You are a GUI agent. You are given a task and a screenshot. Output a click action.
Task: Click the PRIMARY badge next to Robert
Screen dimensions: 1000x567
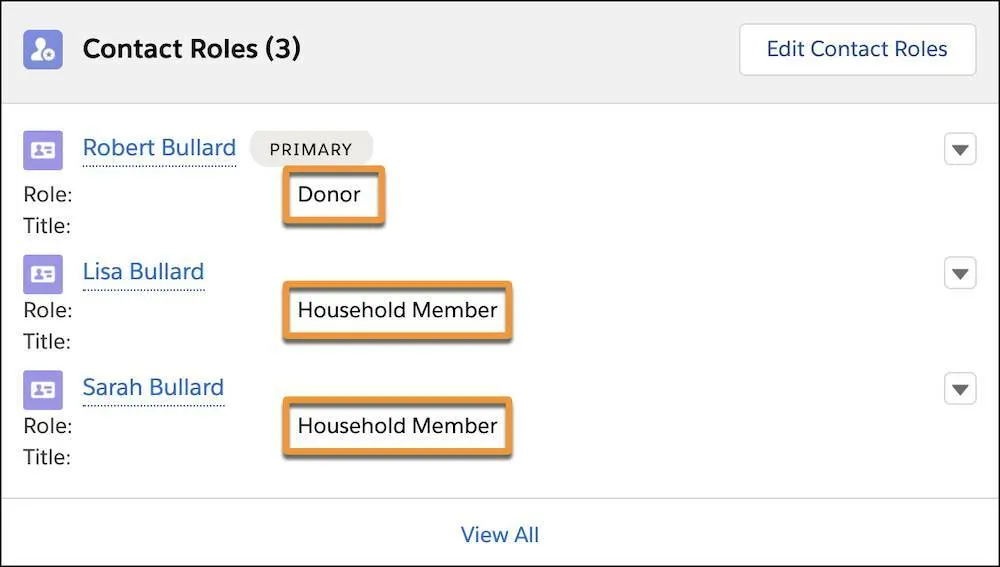311,149
